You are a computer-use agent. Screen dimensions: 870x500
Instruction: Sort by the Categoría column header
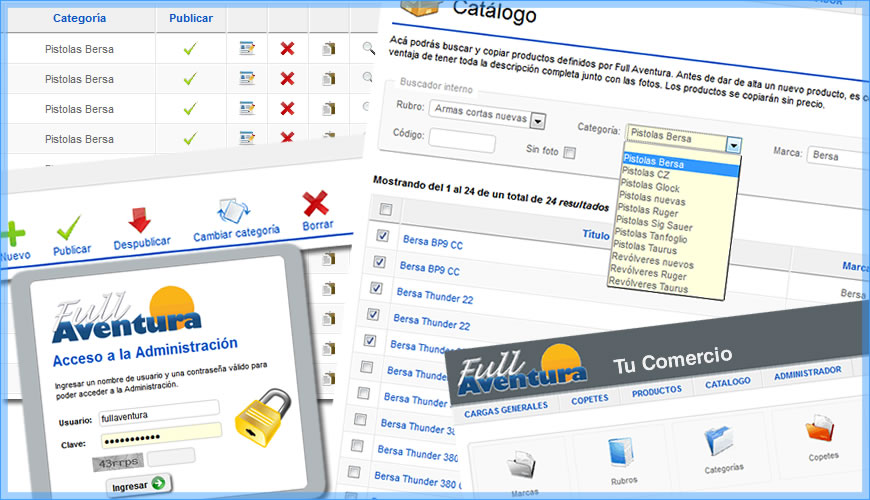(x=79, y=18)
